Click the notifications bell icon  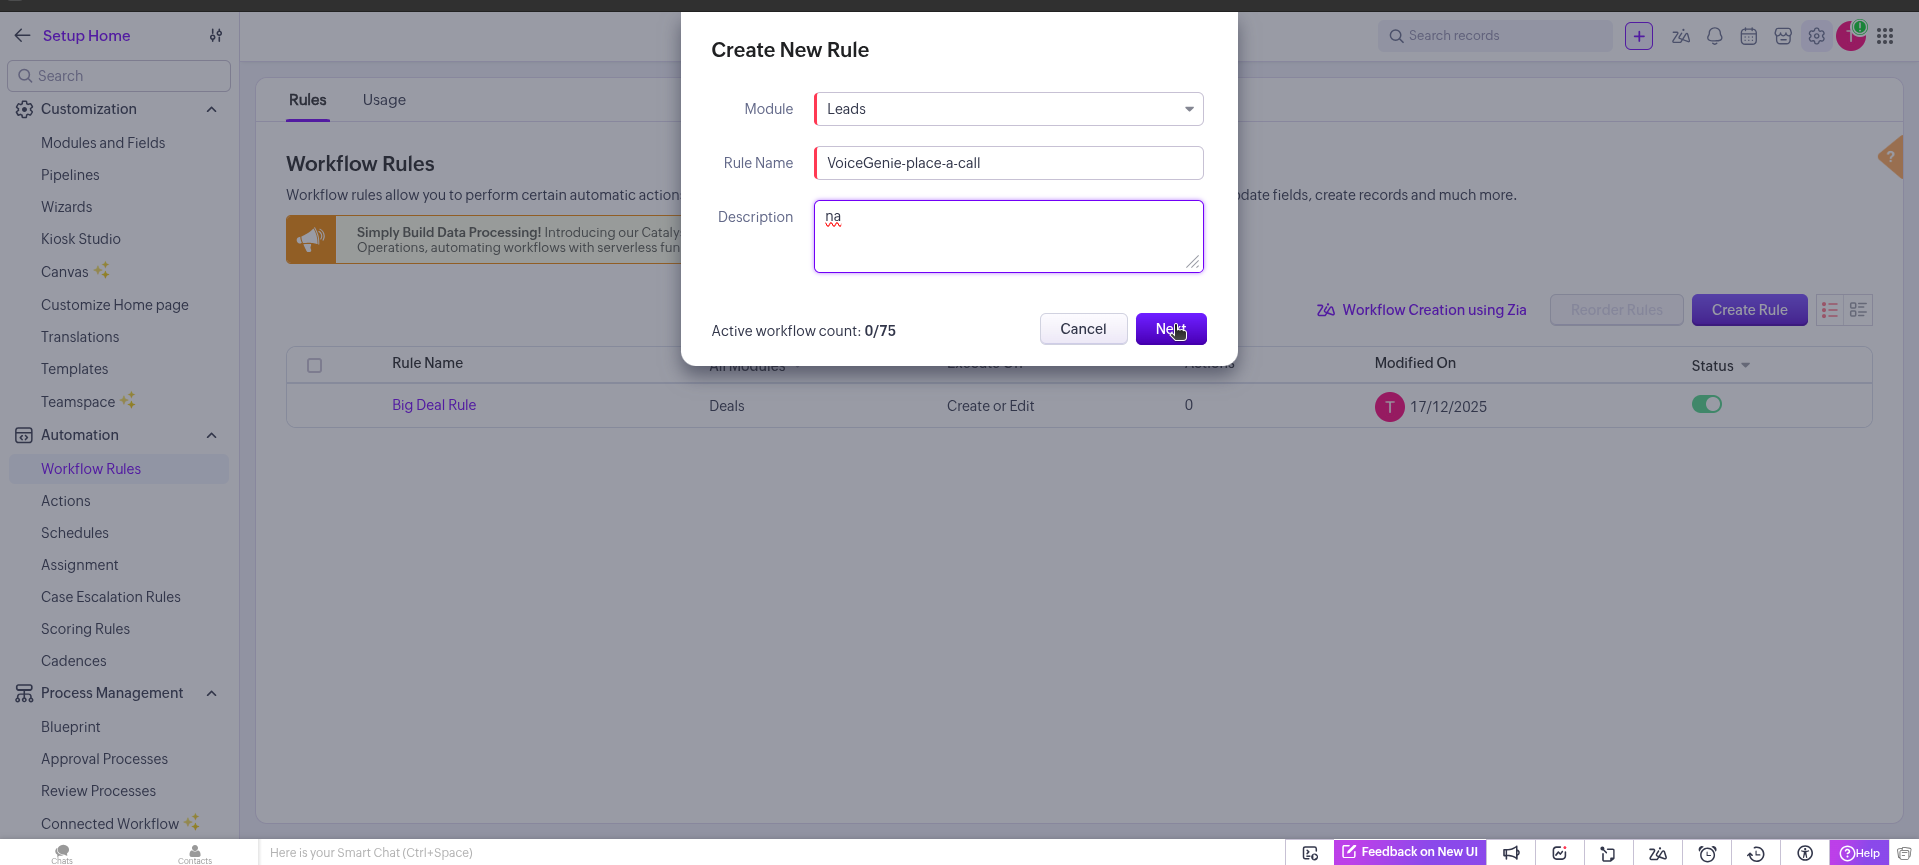1714,36
